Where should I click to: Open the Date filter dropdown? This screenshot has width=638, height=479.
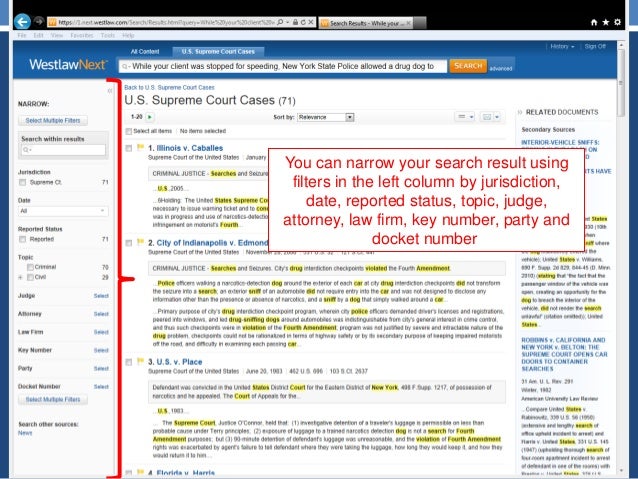coord(63,211)
